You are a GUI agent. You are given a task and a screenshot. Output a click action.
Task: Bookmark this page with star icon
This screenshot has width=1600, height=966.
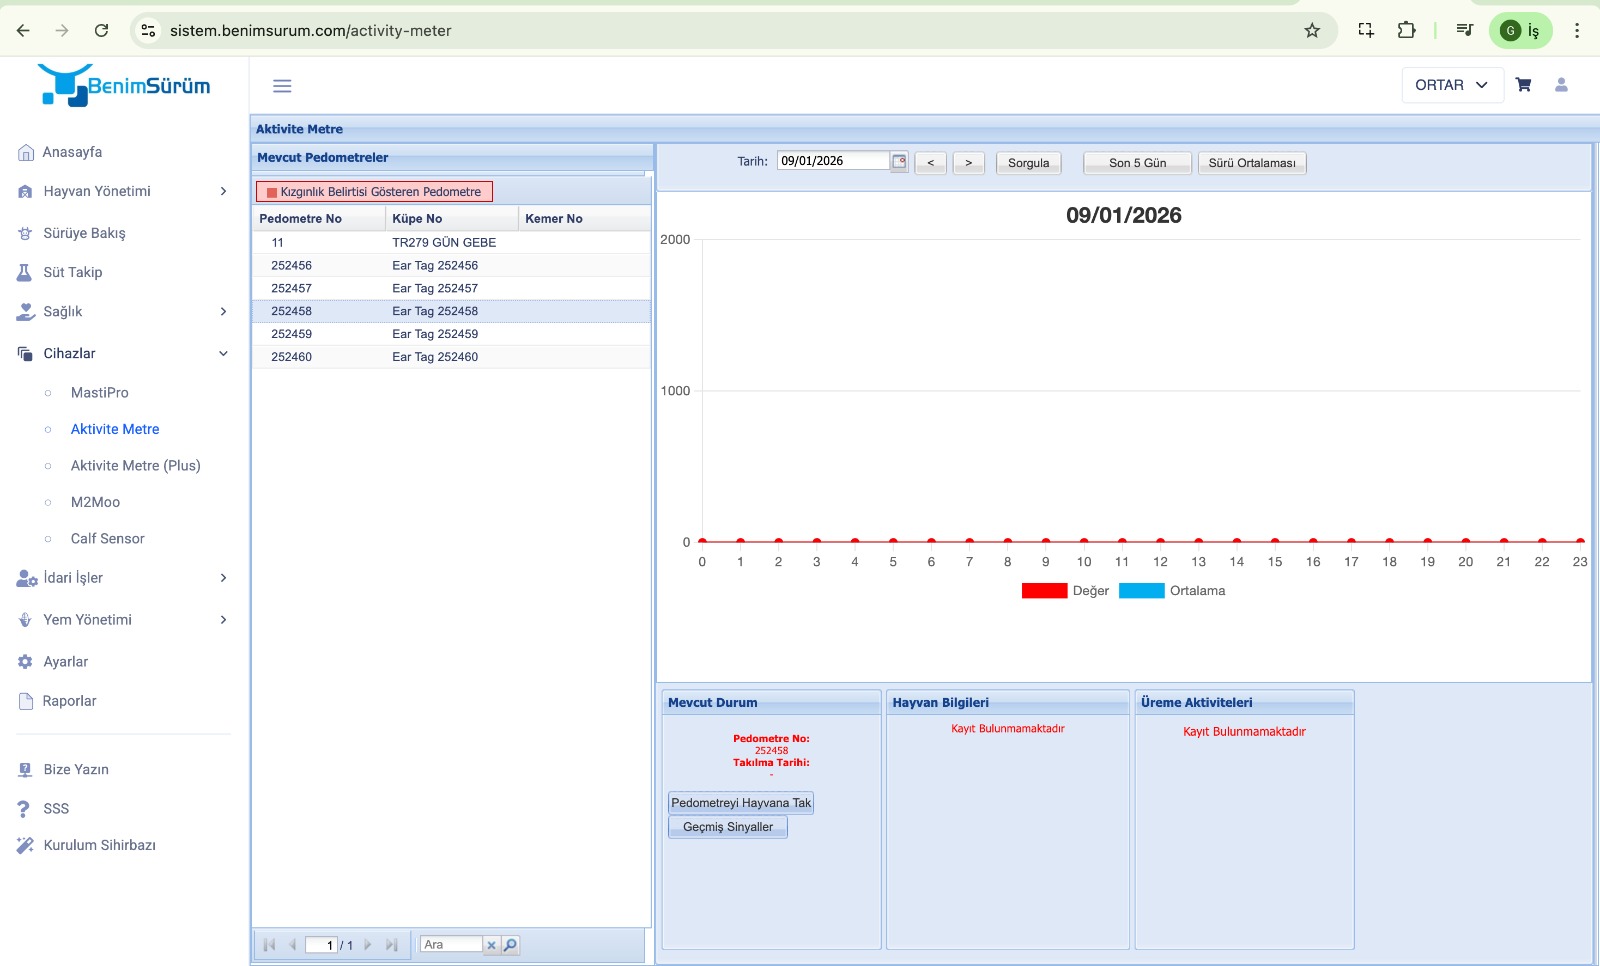tap(1312, 31)
